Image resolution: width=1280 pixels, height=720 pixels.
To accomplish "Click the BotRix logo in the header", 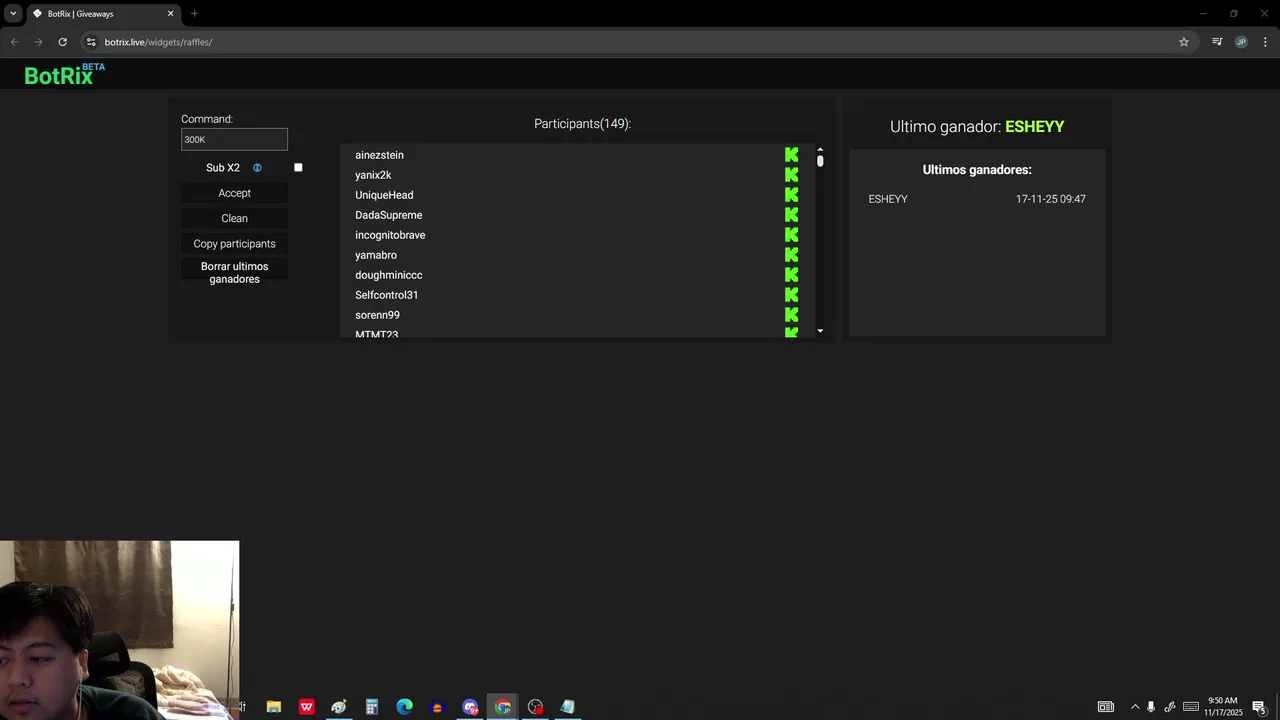I will tap(64, 75).
